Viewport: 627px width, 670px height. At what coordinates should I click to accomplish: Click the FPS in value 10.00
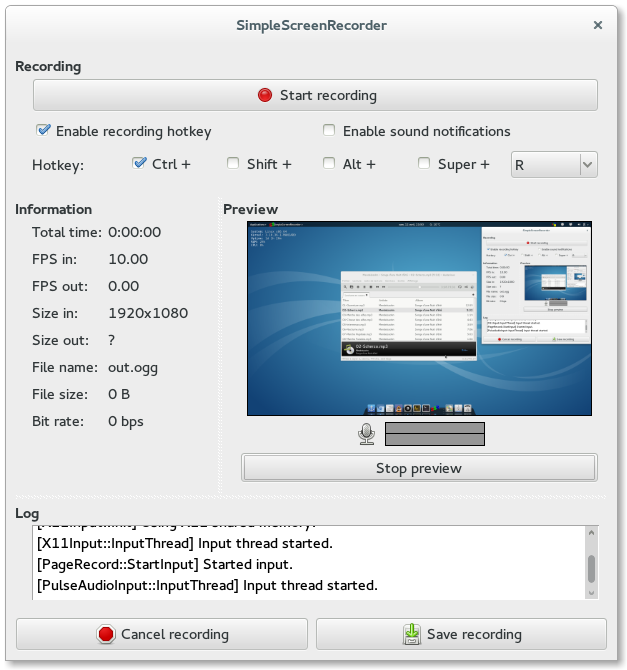(x=128, y=259)
